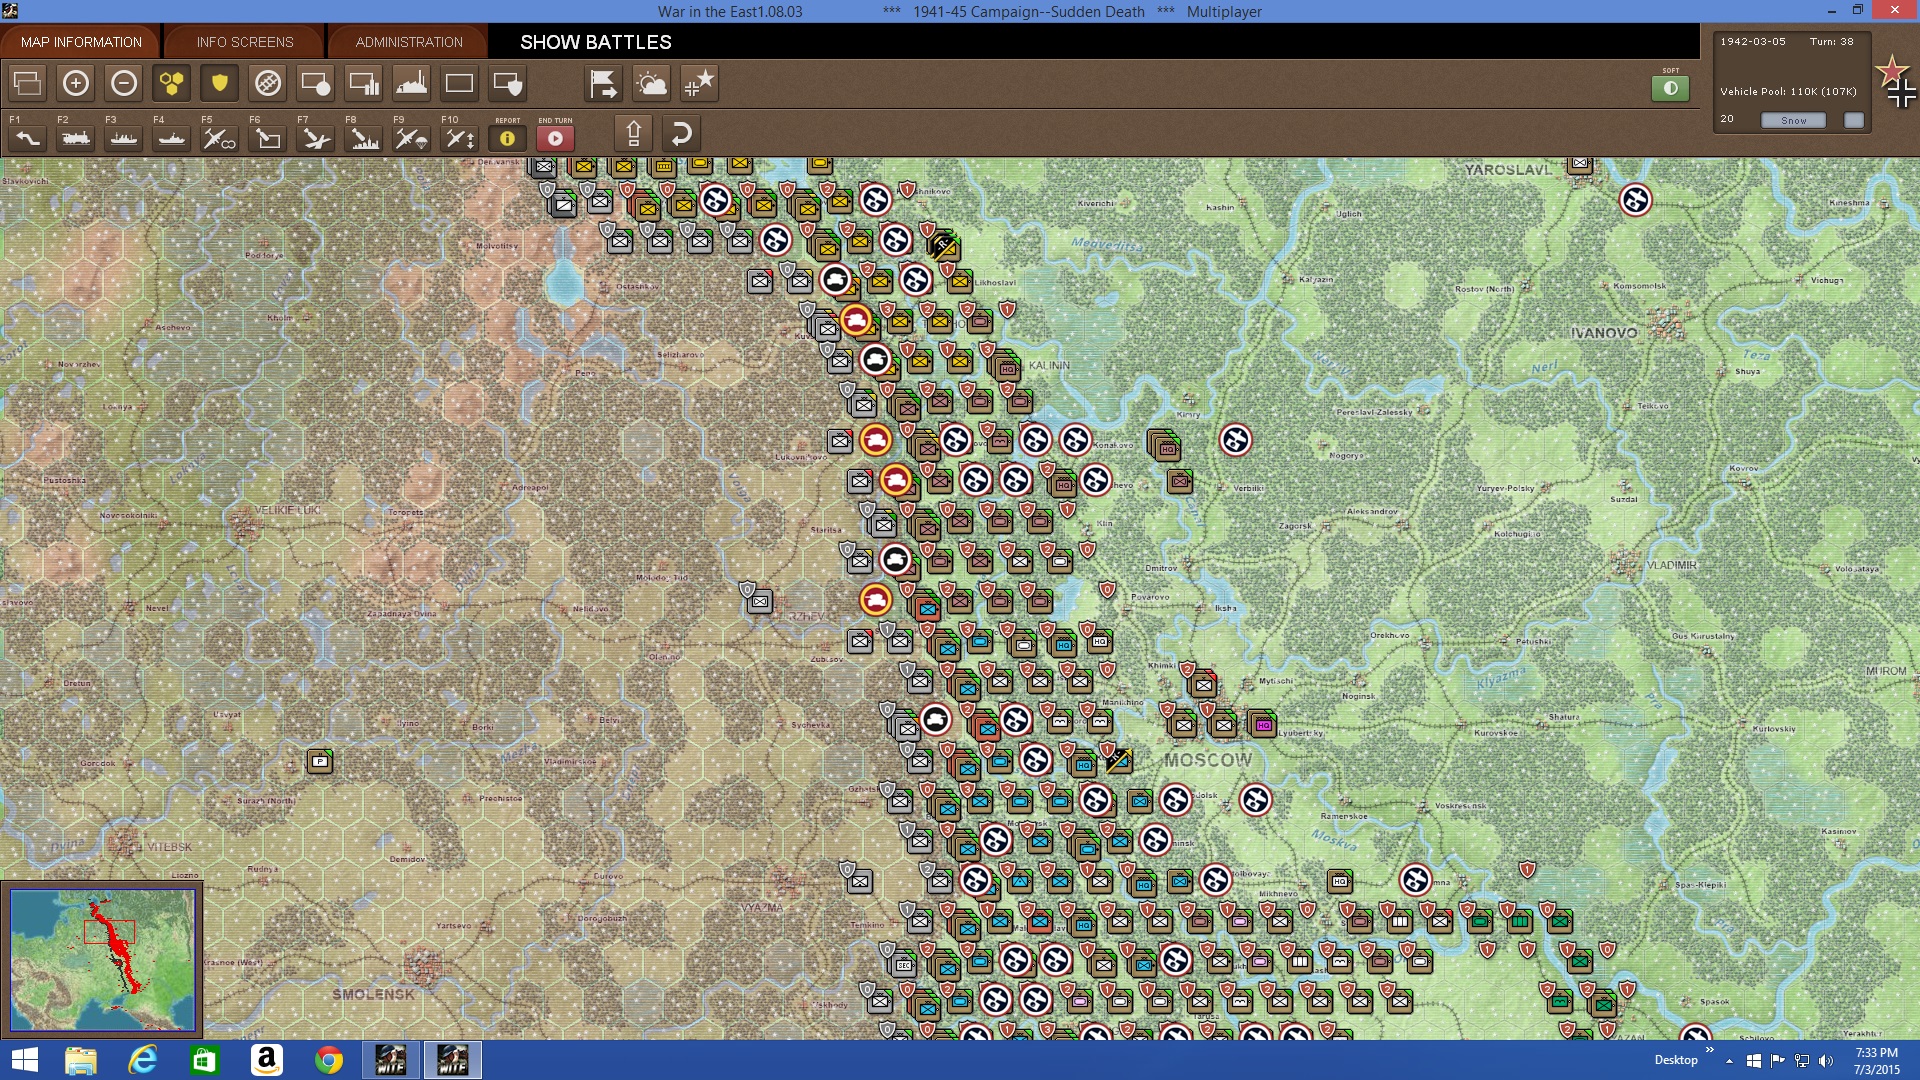This screenshot has height=1080, width=1920.
Task: Click the Ivanovo city label
Action: [1604, 333]
